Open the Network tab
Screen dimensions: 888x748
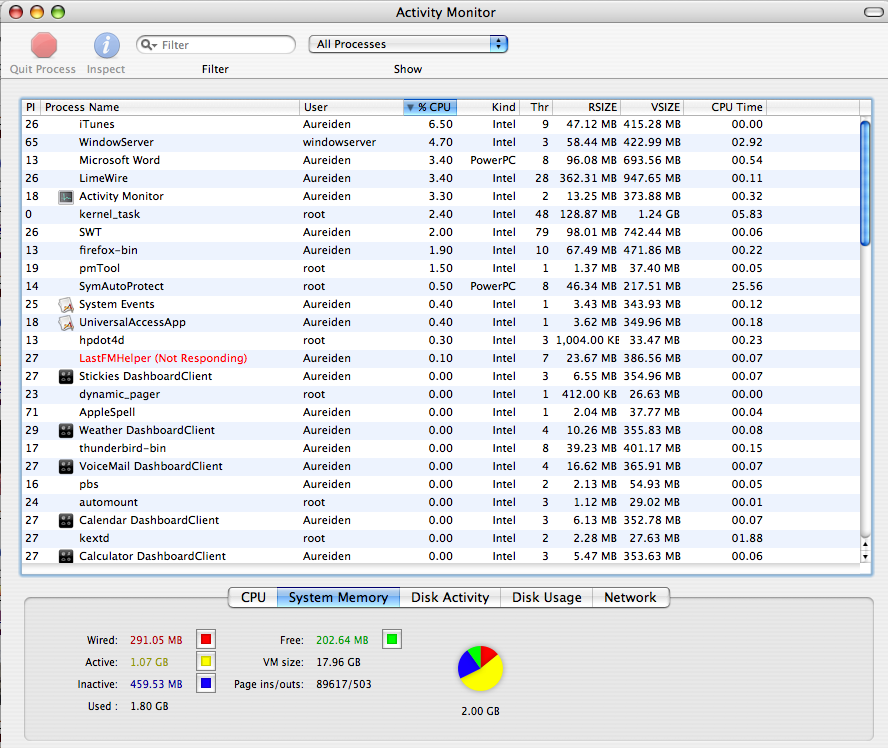pyautogui.click(x=630, y=597)
